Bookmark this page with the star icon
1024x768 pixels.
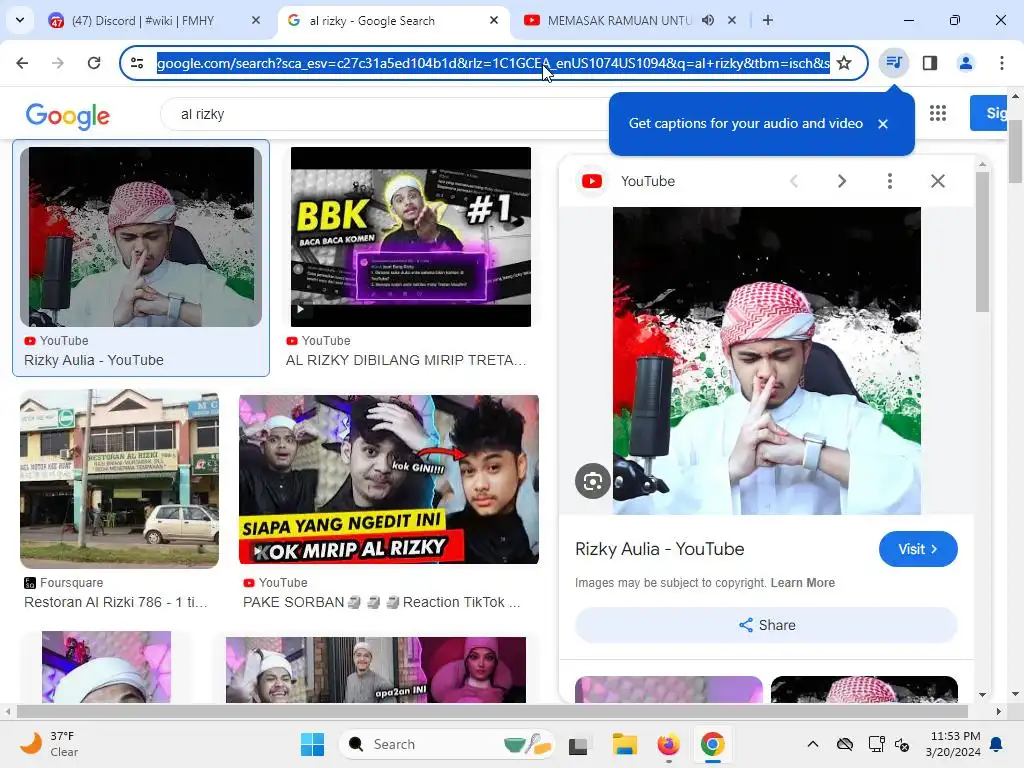click(844, 63)
